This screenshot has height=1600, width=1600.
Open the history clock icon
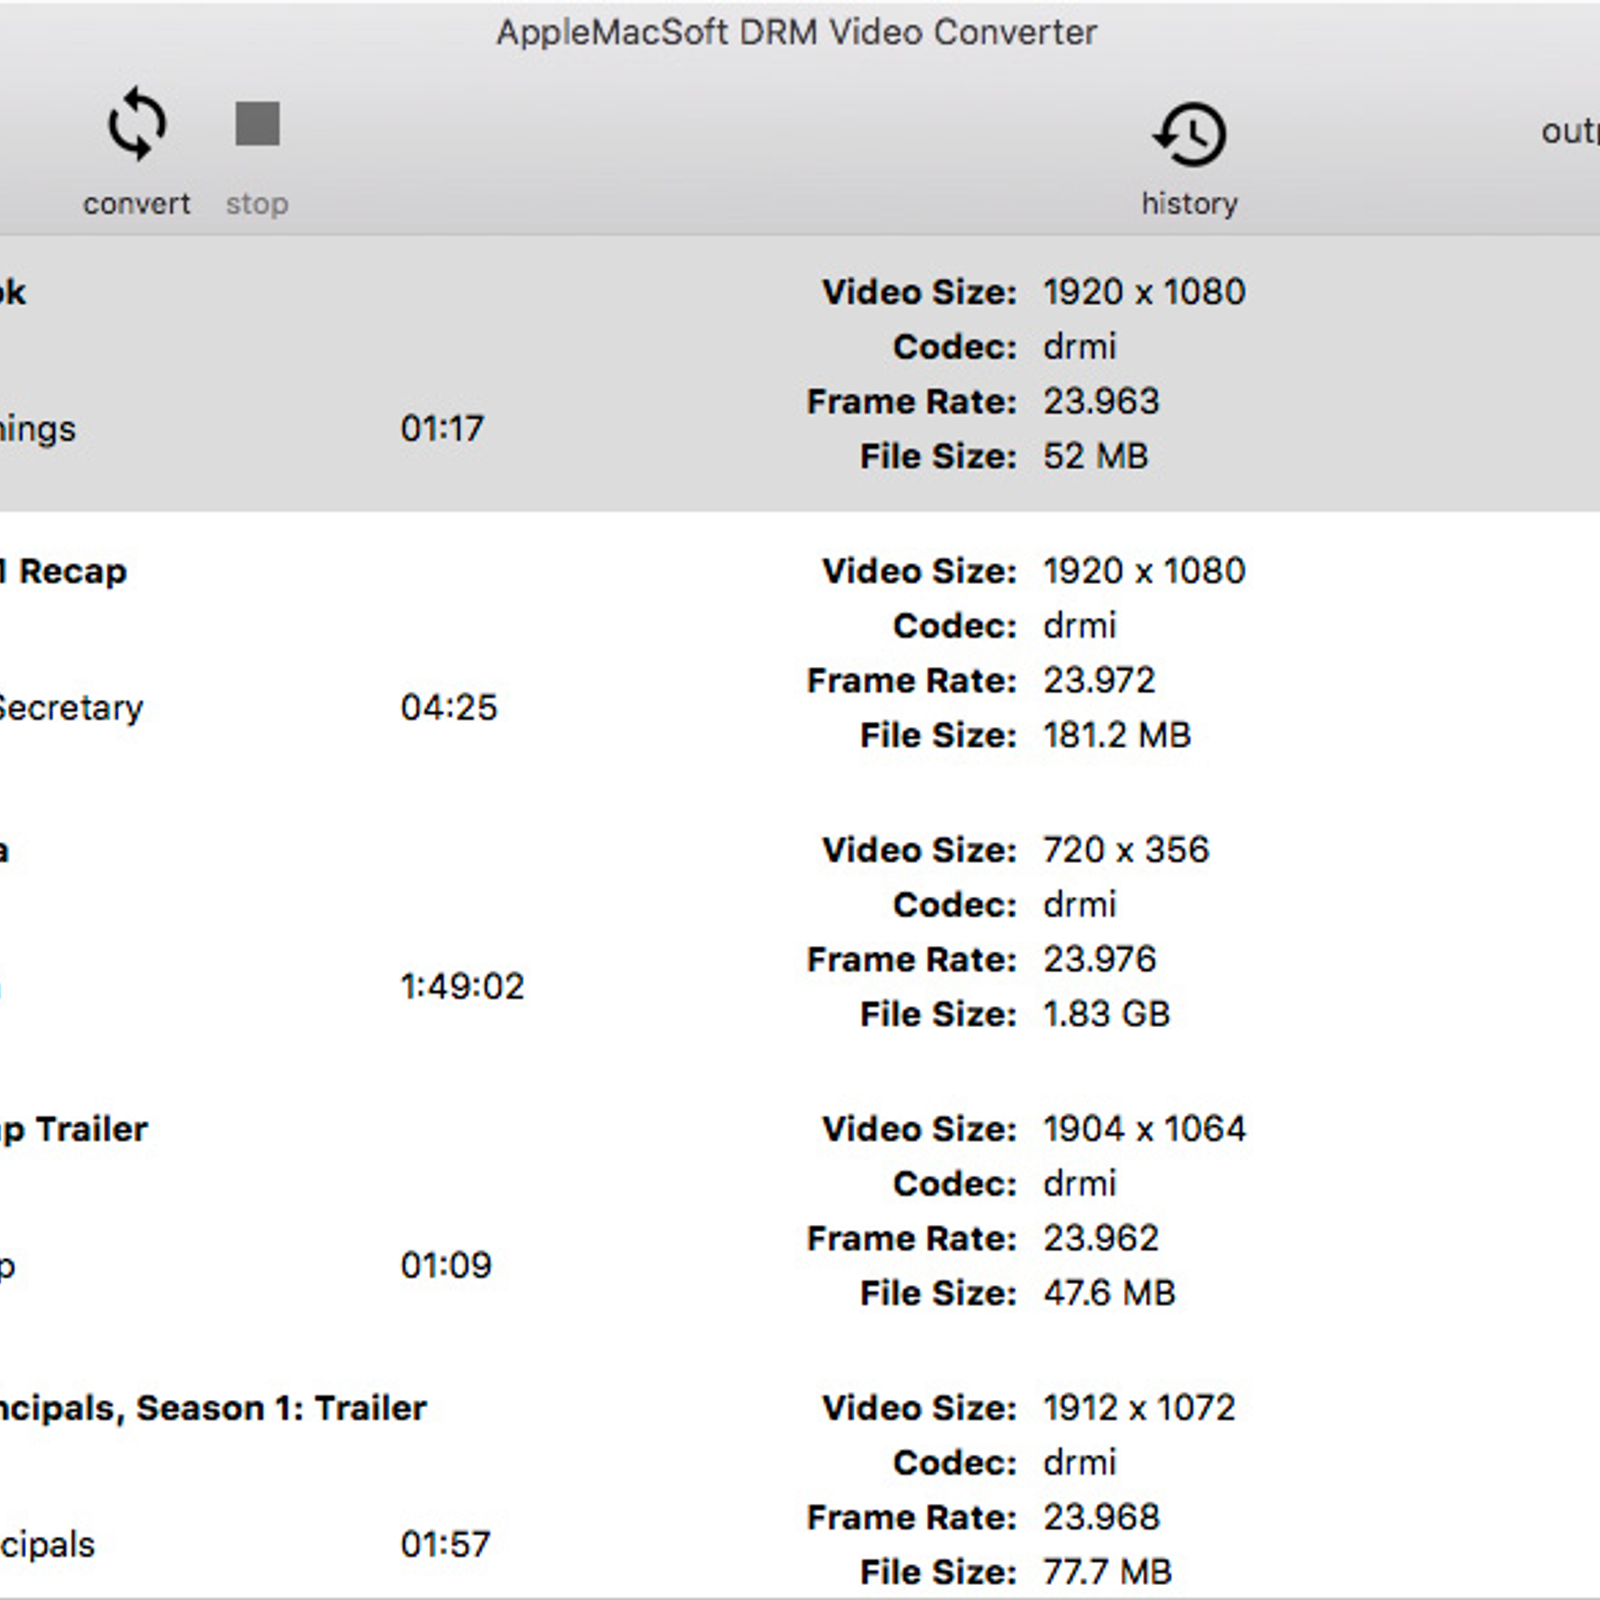click(x=1189, y=133)
